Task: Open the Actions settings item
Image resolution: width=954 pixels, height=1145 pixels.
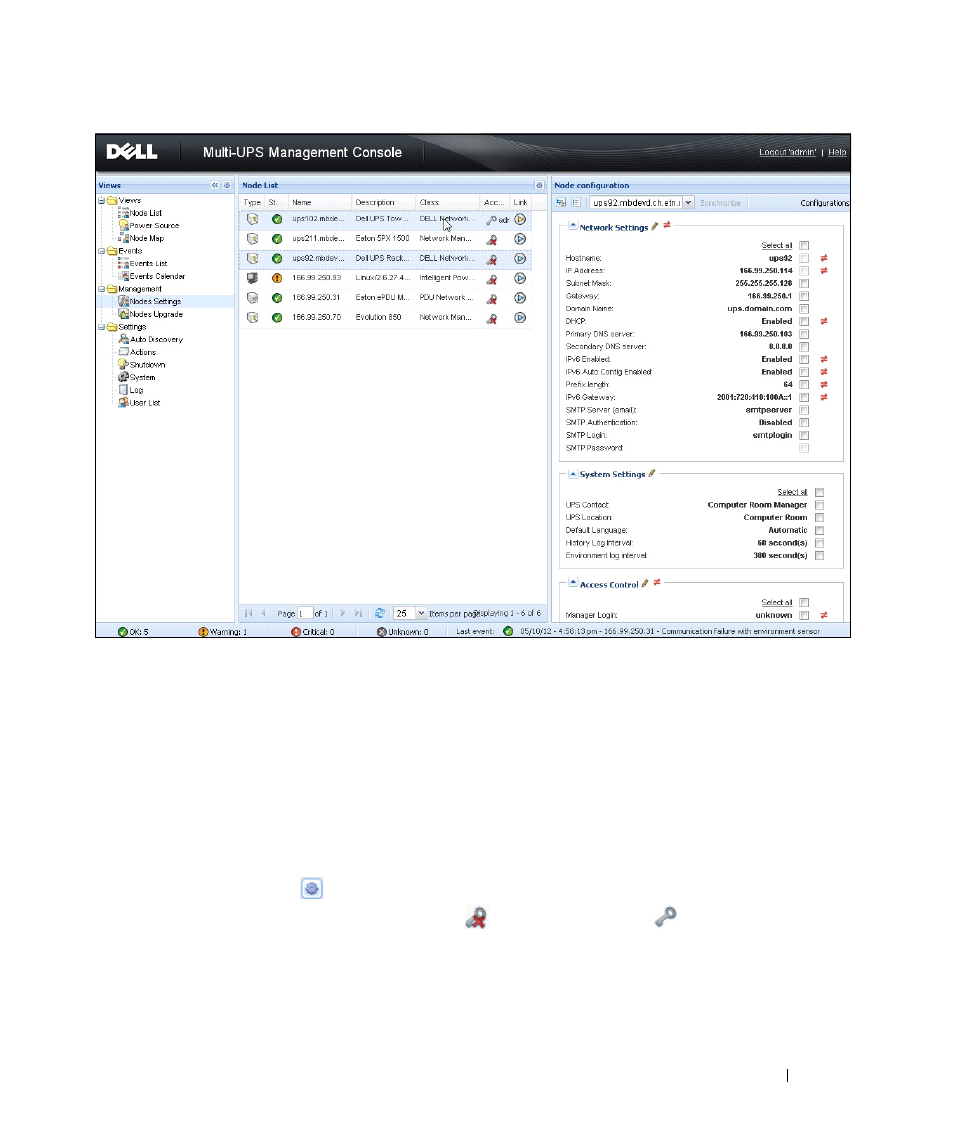Action: [x=142, y=352]
